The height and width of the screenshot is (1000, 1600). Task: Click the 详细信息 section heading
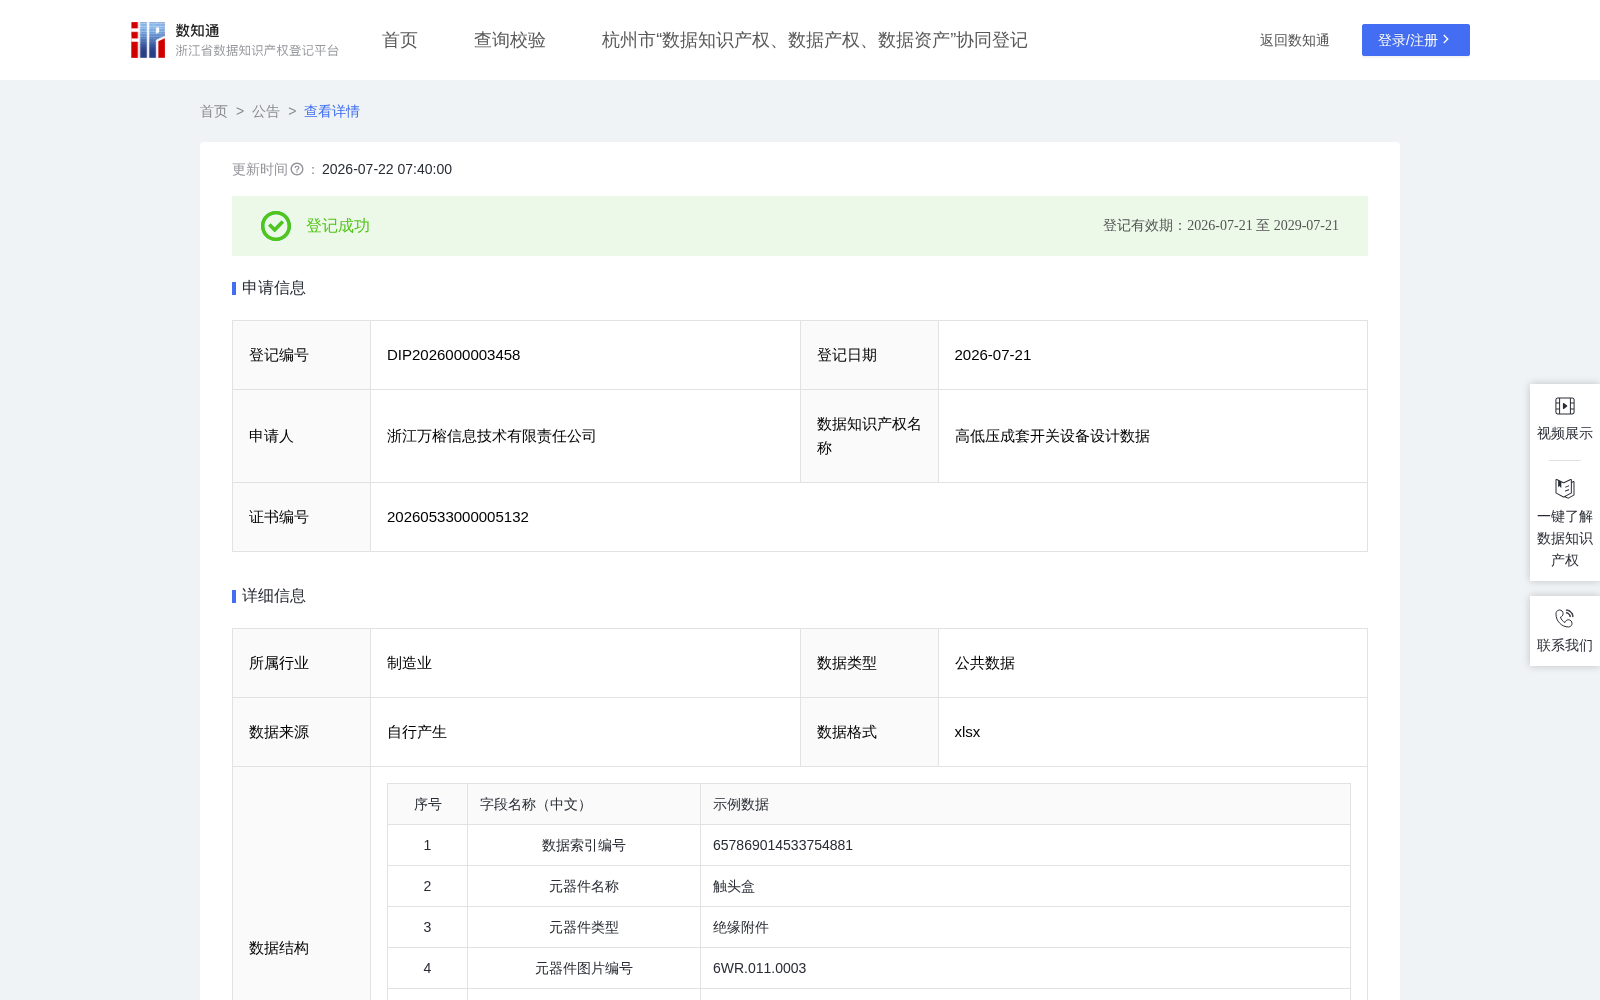coord(274,596)
